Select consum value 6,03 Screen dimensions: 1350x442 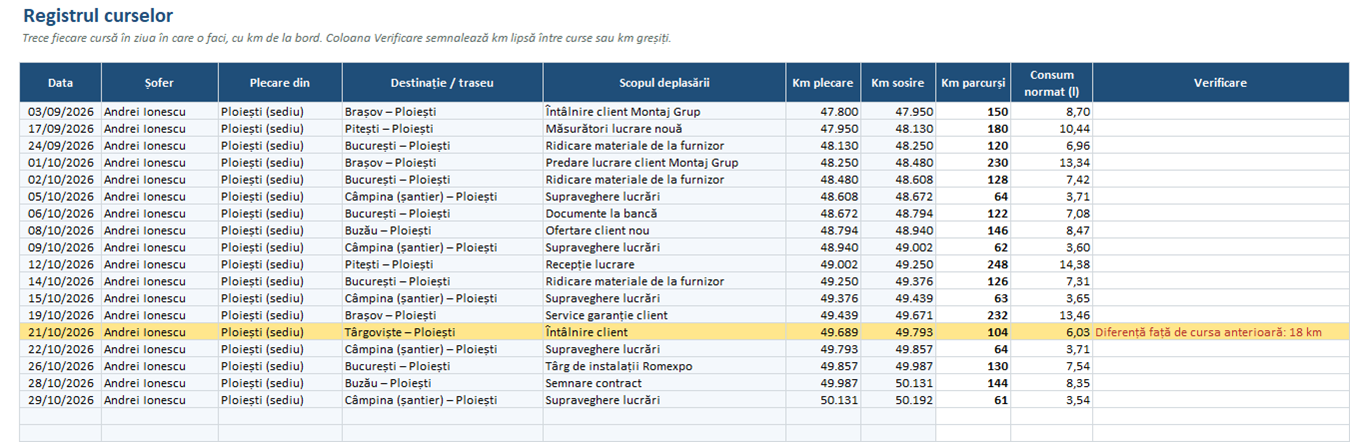pos(1051,332)
